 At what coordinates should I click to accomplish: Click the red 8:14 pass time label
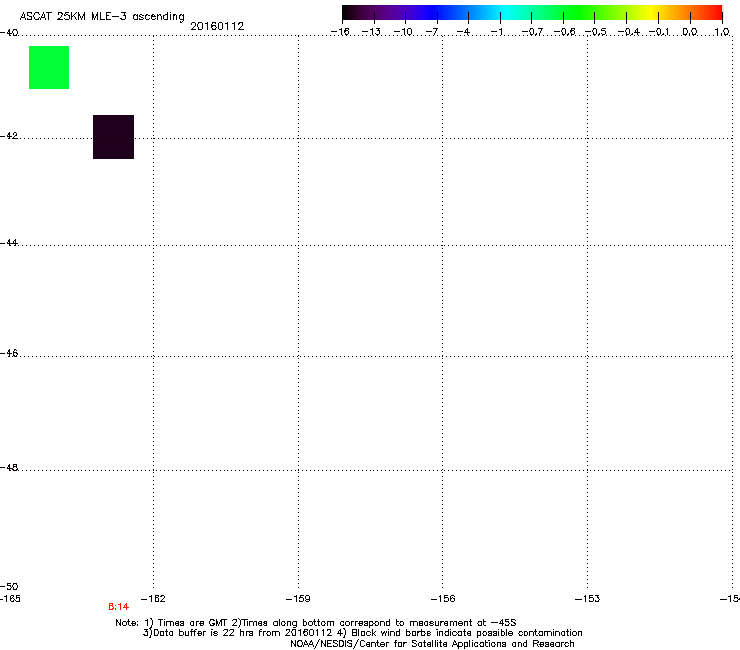pyautogui.click(x=118, y=607)
